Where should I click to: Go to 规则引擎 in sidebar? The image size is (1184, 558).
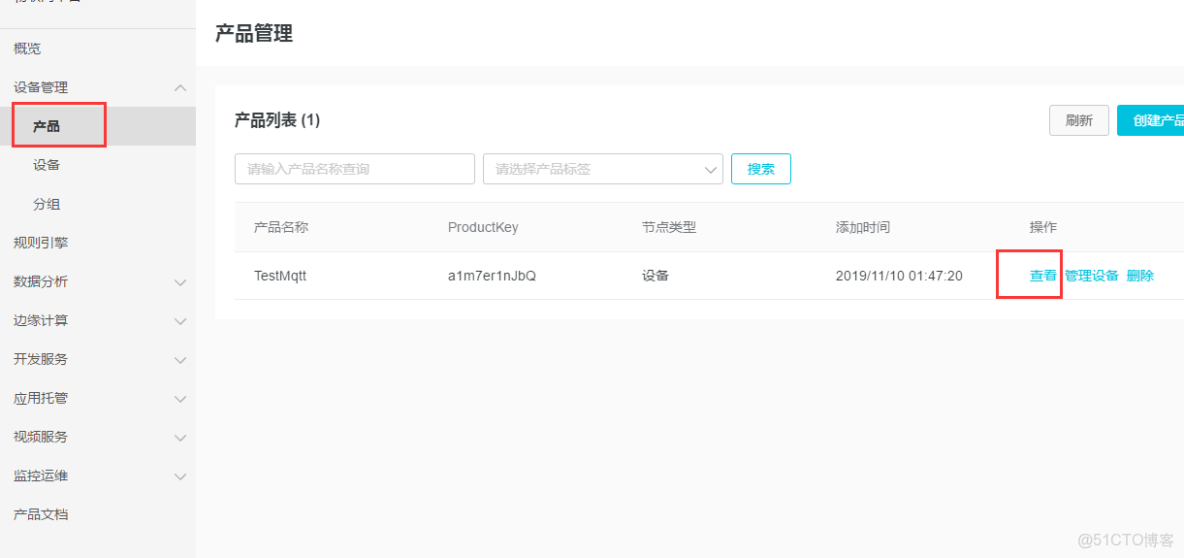click(x=41, y=243)
